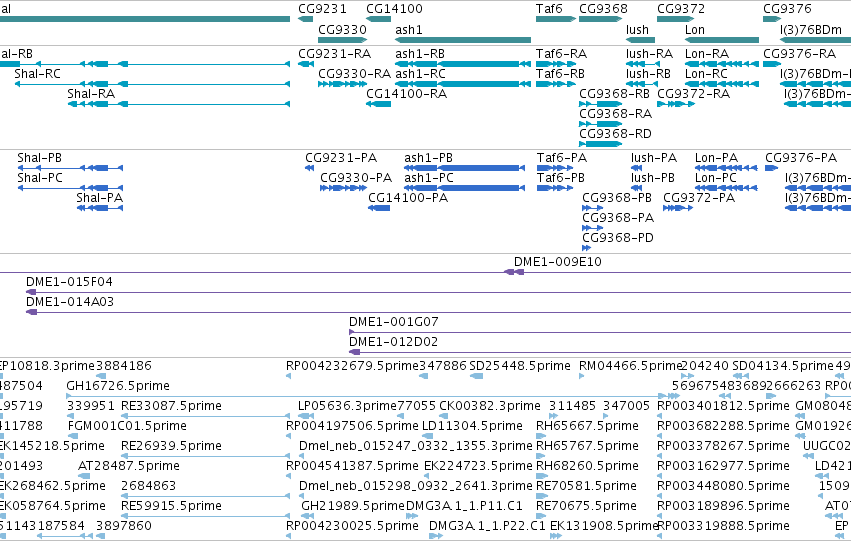The image size is (851, 541).
Task: Click the CG9368-RA transcript label
Action: (615, 114)
